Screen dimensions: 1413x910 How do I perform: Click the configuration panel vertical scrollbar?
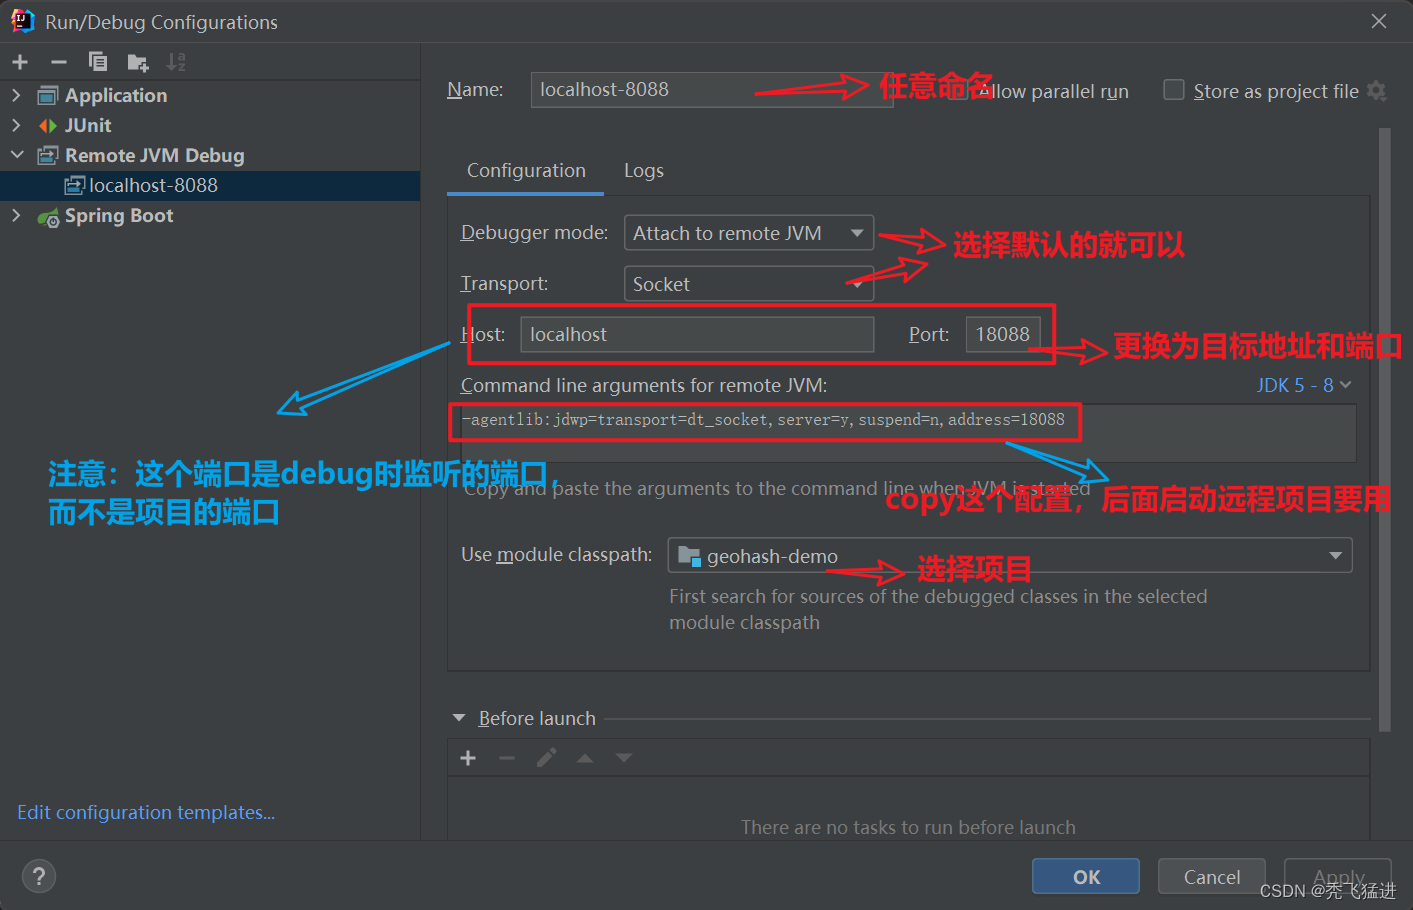pyautogui.click(x=1385, y=430)
